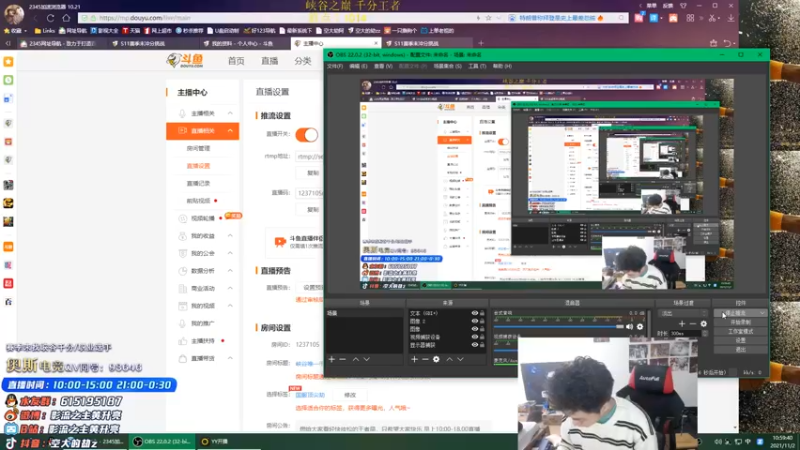Expand 商业活动 sidebar chevron
The width and height of the screenshot is (800, 450).
(x=230, y=288)
